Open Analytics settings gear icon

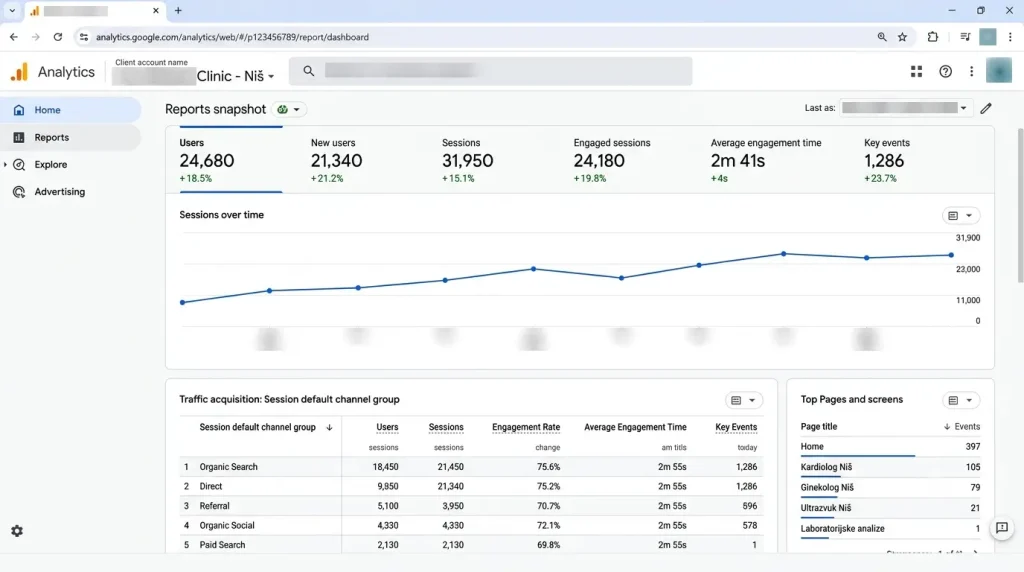coord(17,531)
